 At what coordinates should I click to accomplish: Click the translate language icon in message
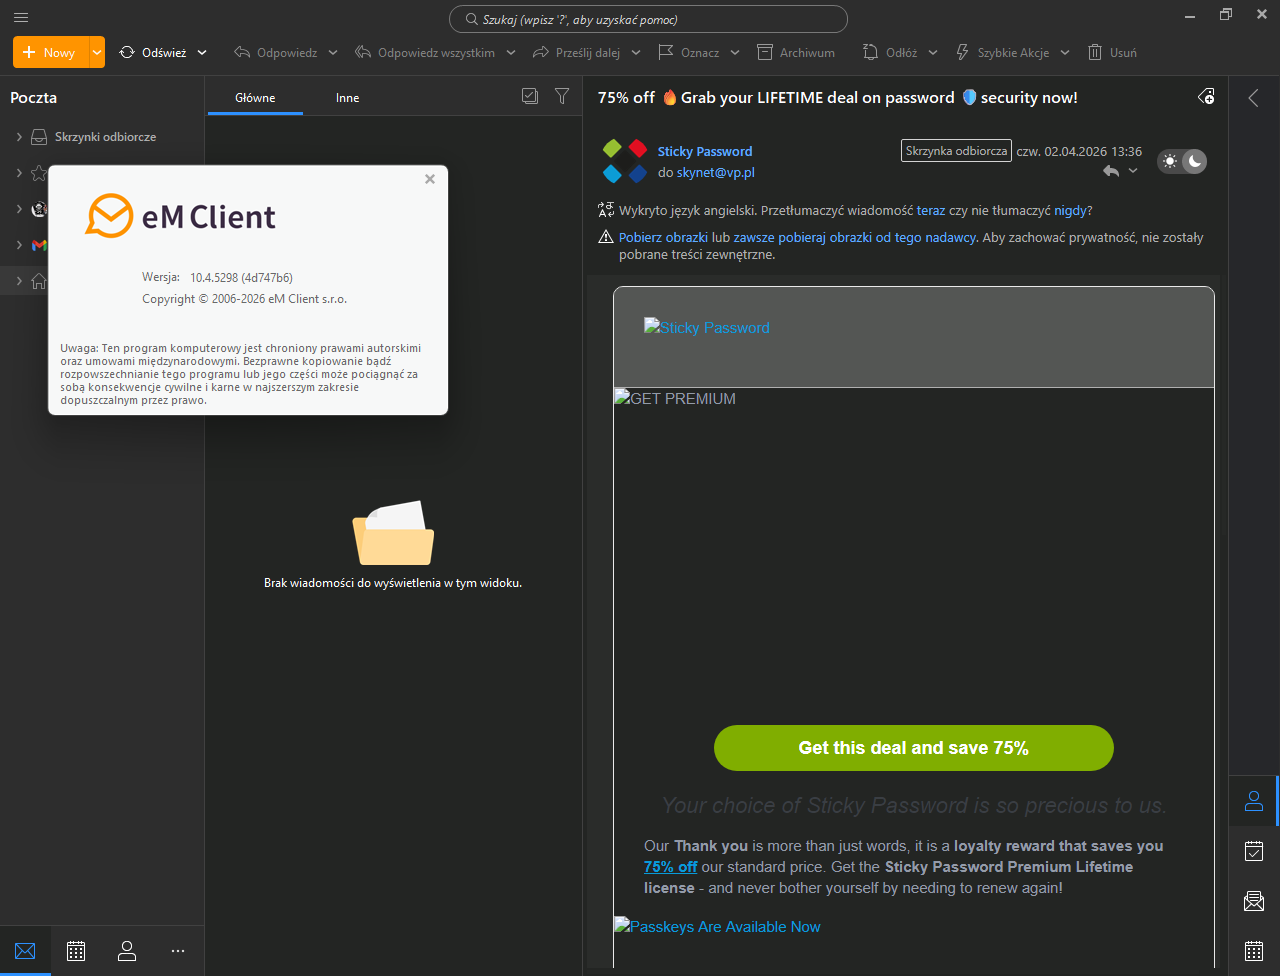coord(605,211)
